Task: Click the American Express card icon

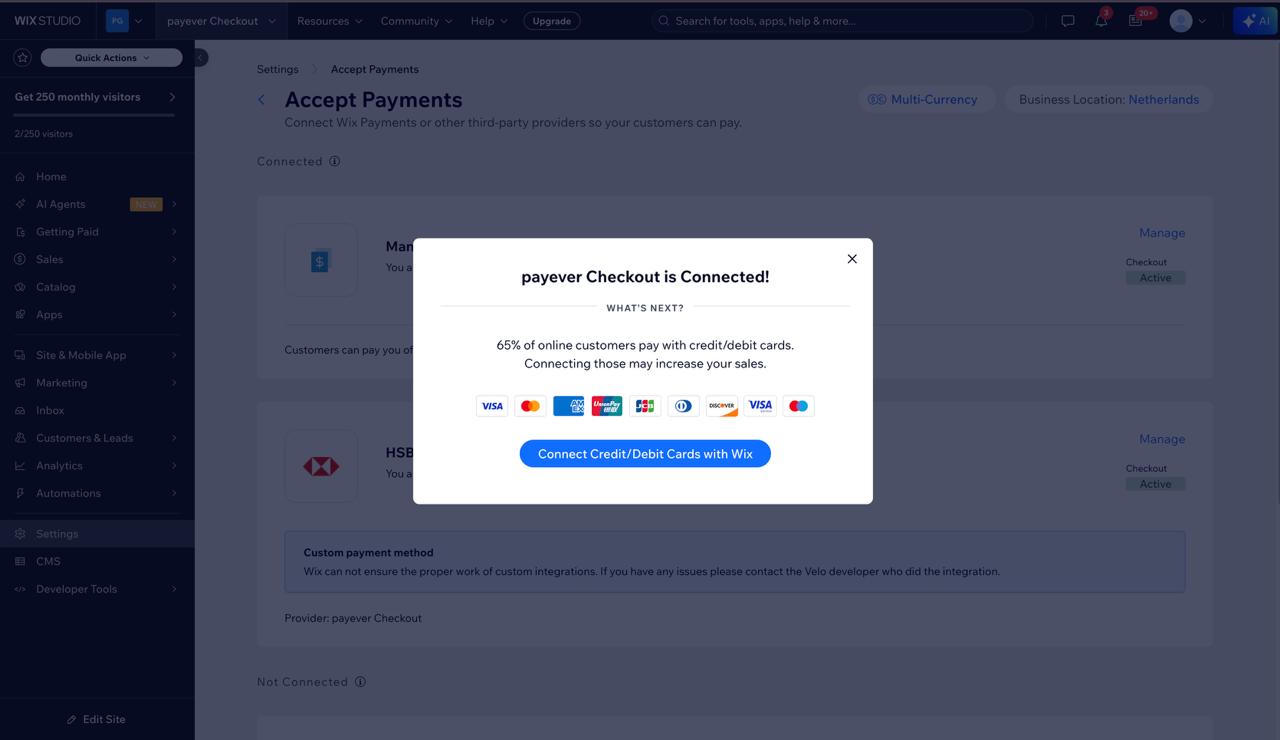Action: coord(568,406)
